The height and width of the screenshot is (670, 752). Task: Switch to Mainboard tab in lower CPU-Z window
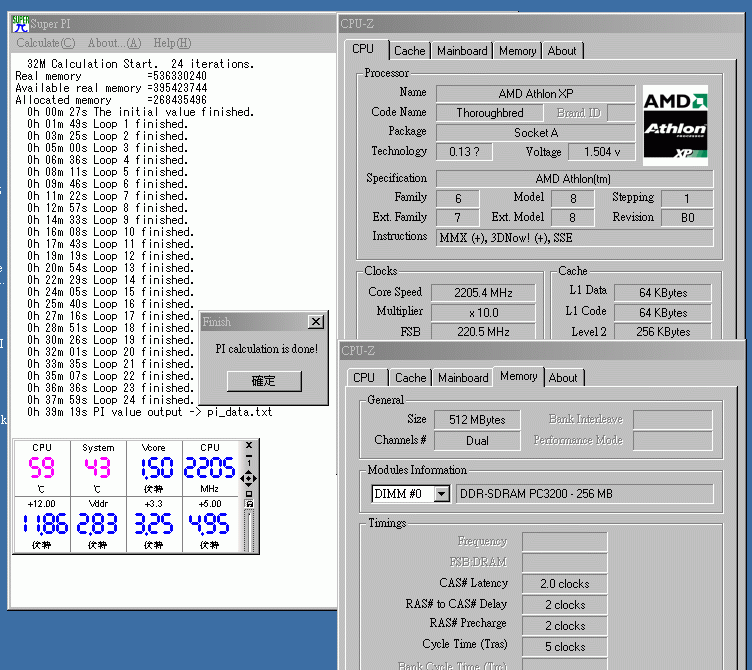tap(463, 378)
